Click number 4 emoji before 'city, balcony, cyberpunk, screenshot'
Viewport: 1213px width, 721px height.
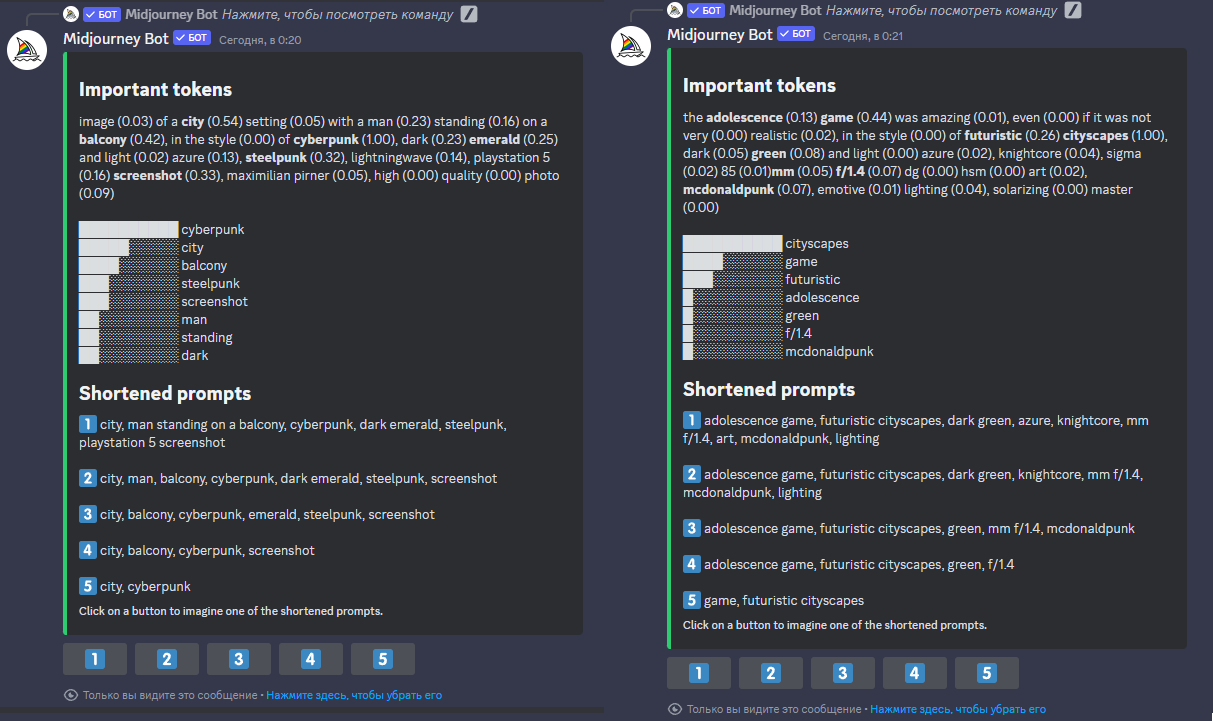coord(88,550)
